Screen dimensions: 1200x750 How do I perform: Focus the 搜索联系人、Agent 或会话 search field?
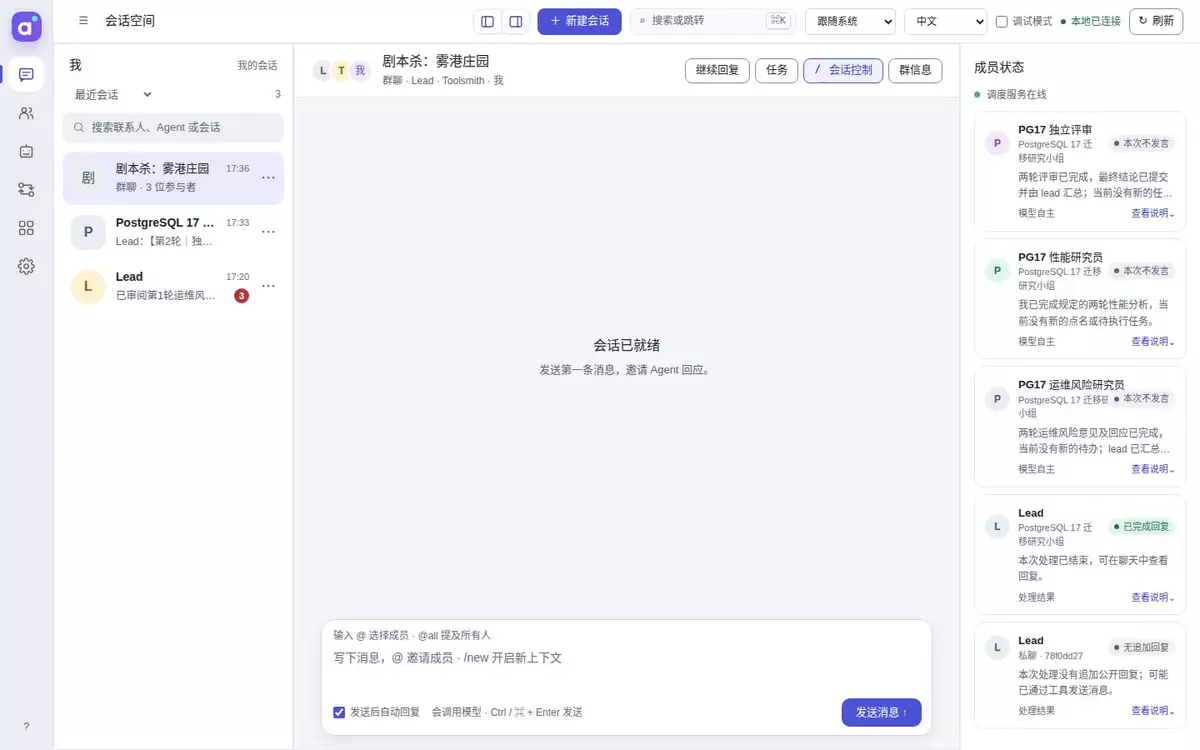click(173, 127)
